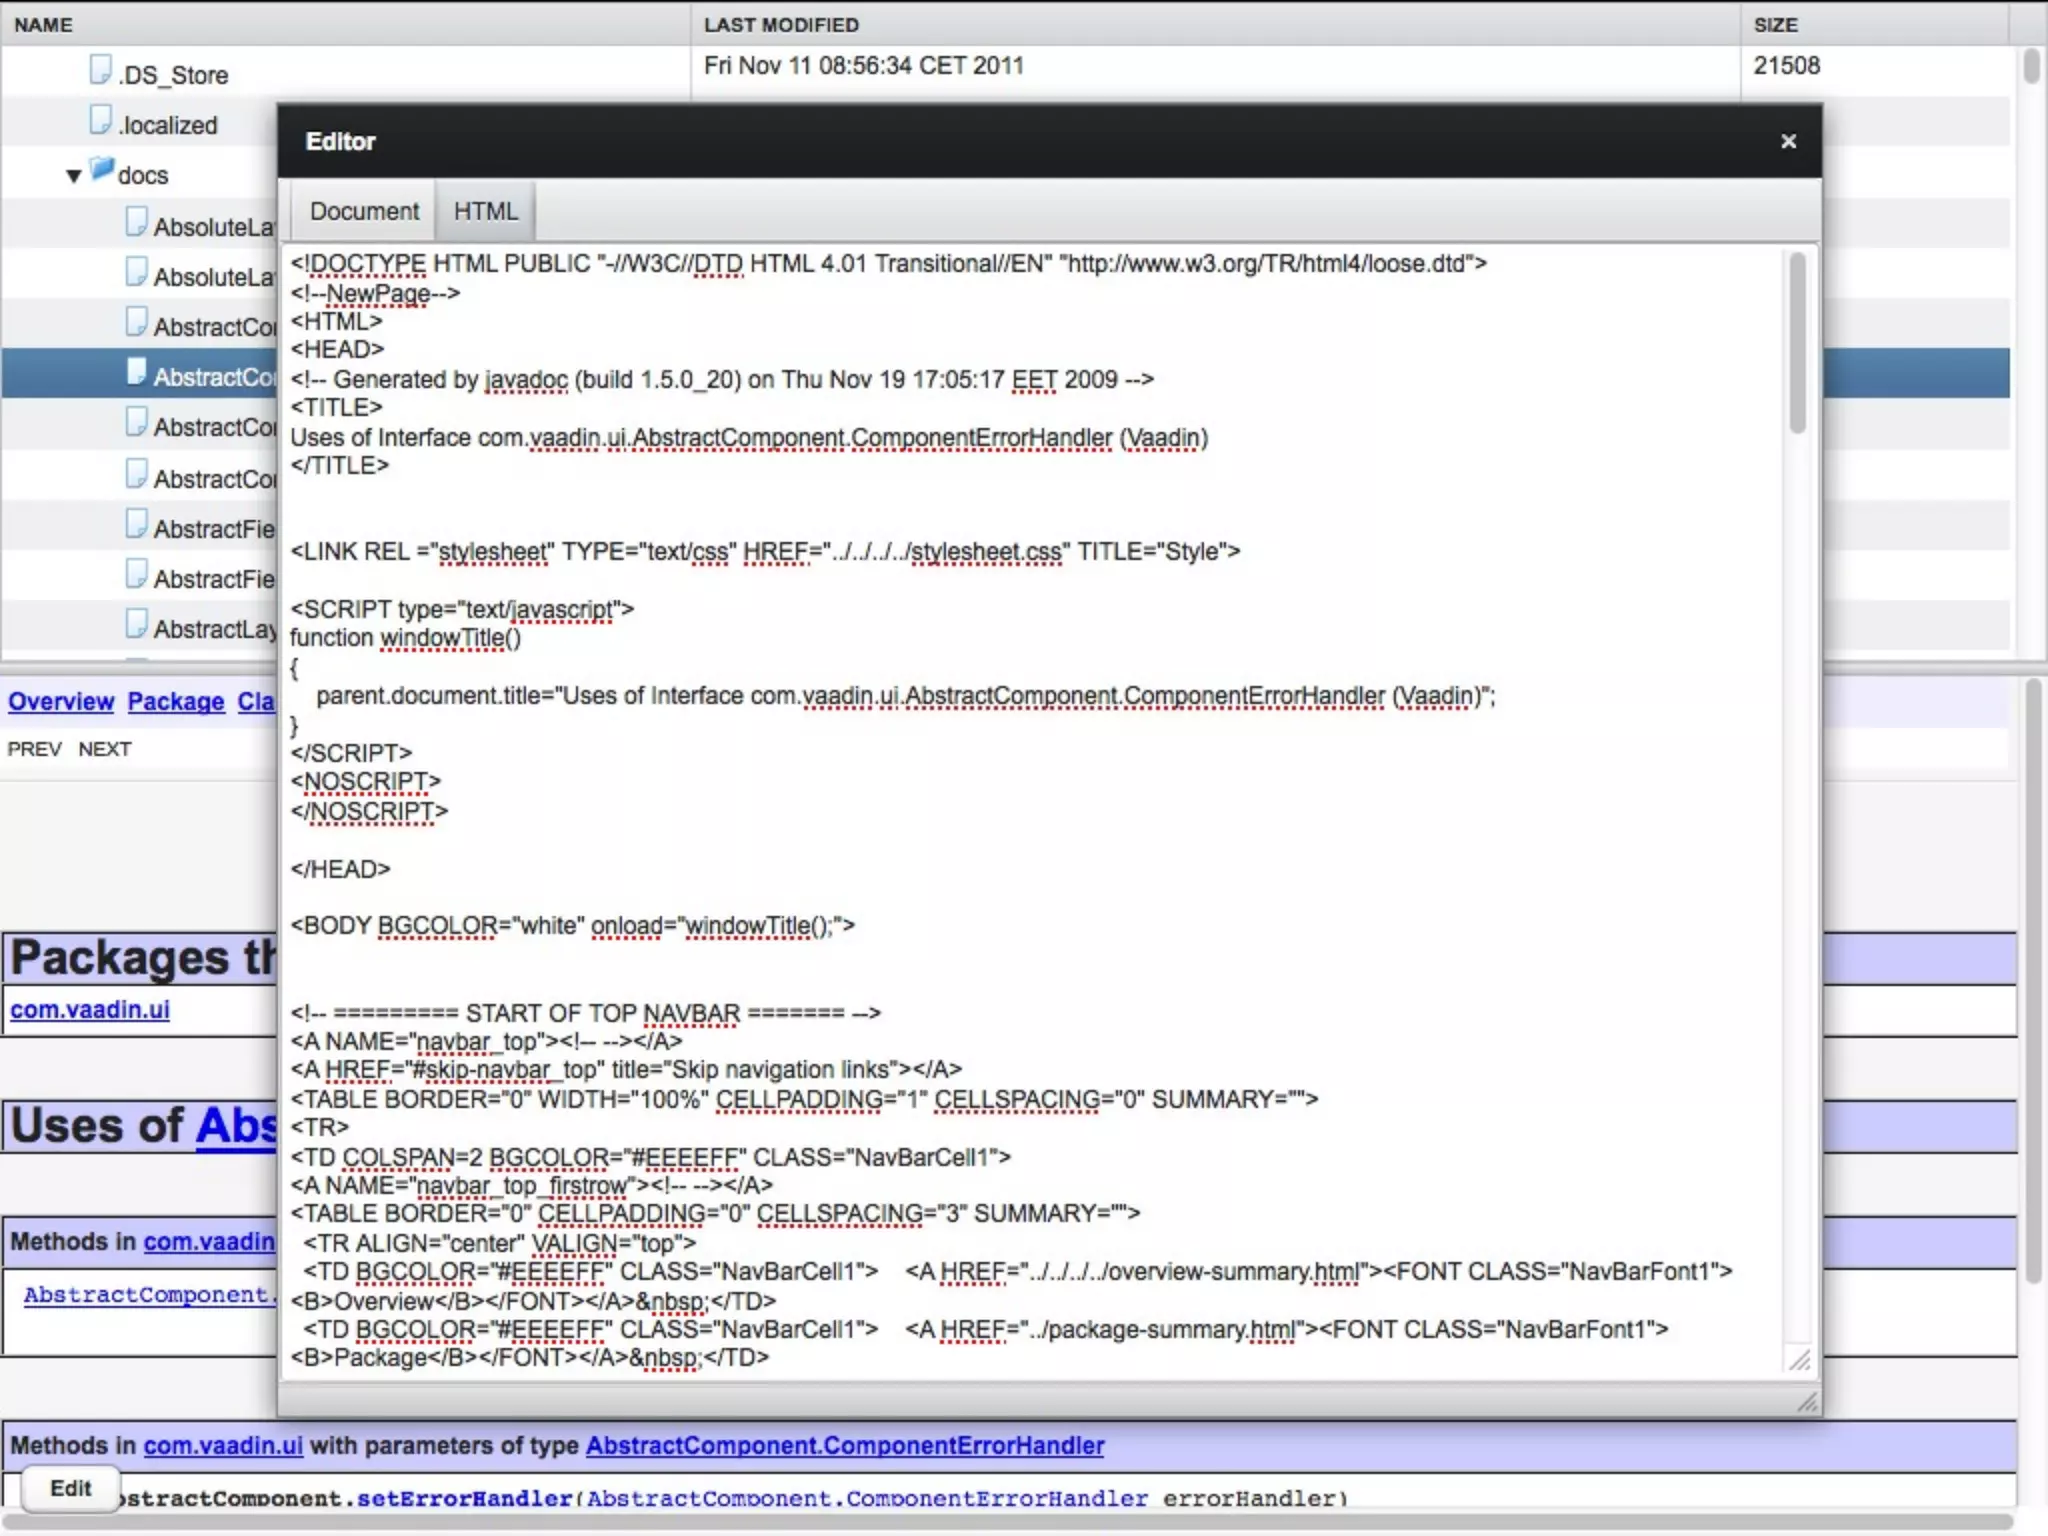2048x1536 pixels.
Task: Click the 'function windowTitle()' source line
Action: pyautogui.click(x=405, y=638)
